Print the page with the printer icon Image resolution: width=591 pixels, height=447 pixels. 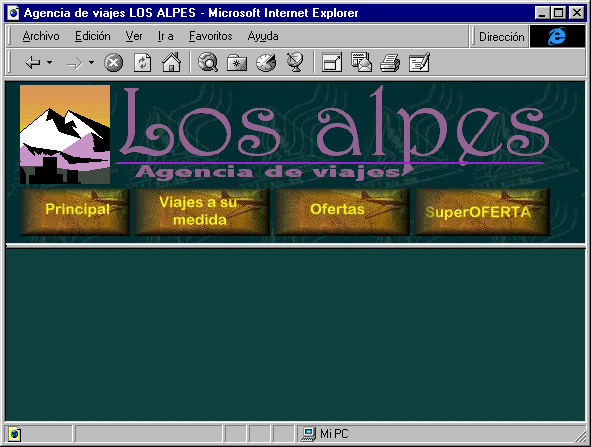[x=390, y=63]
